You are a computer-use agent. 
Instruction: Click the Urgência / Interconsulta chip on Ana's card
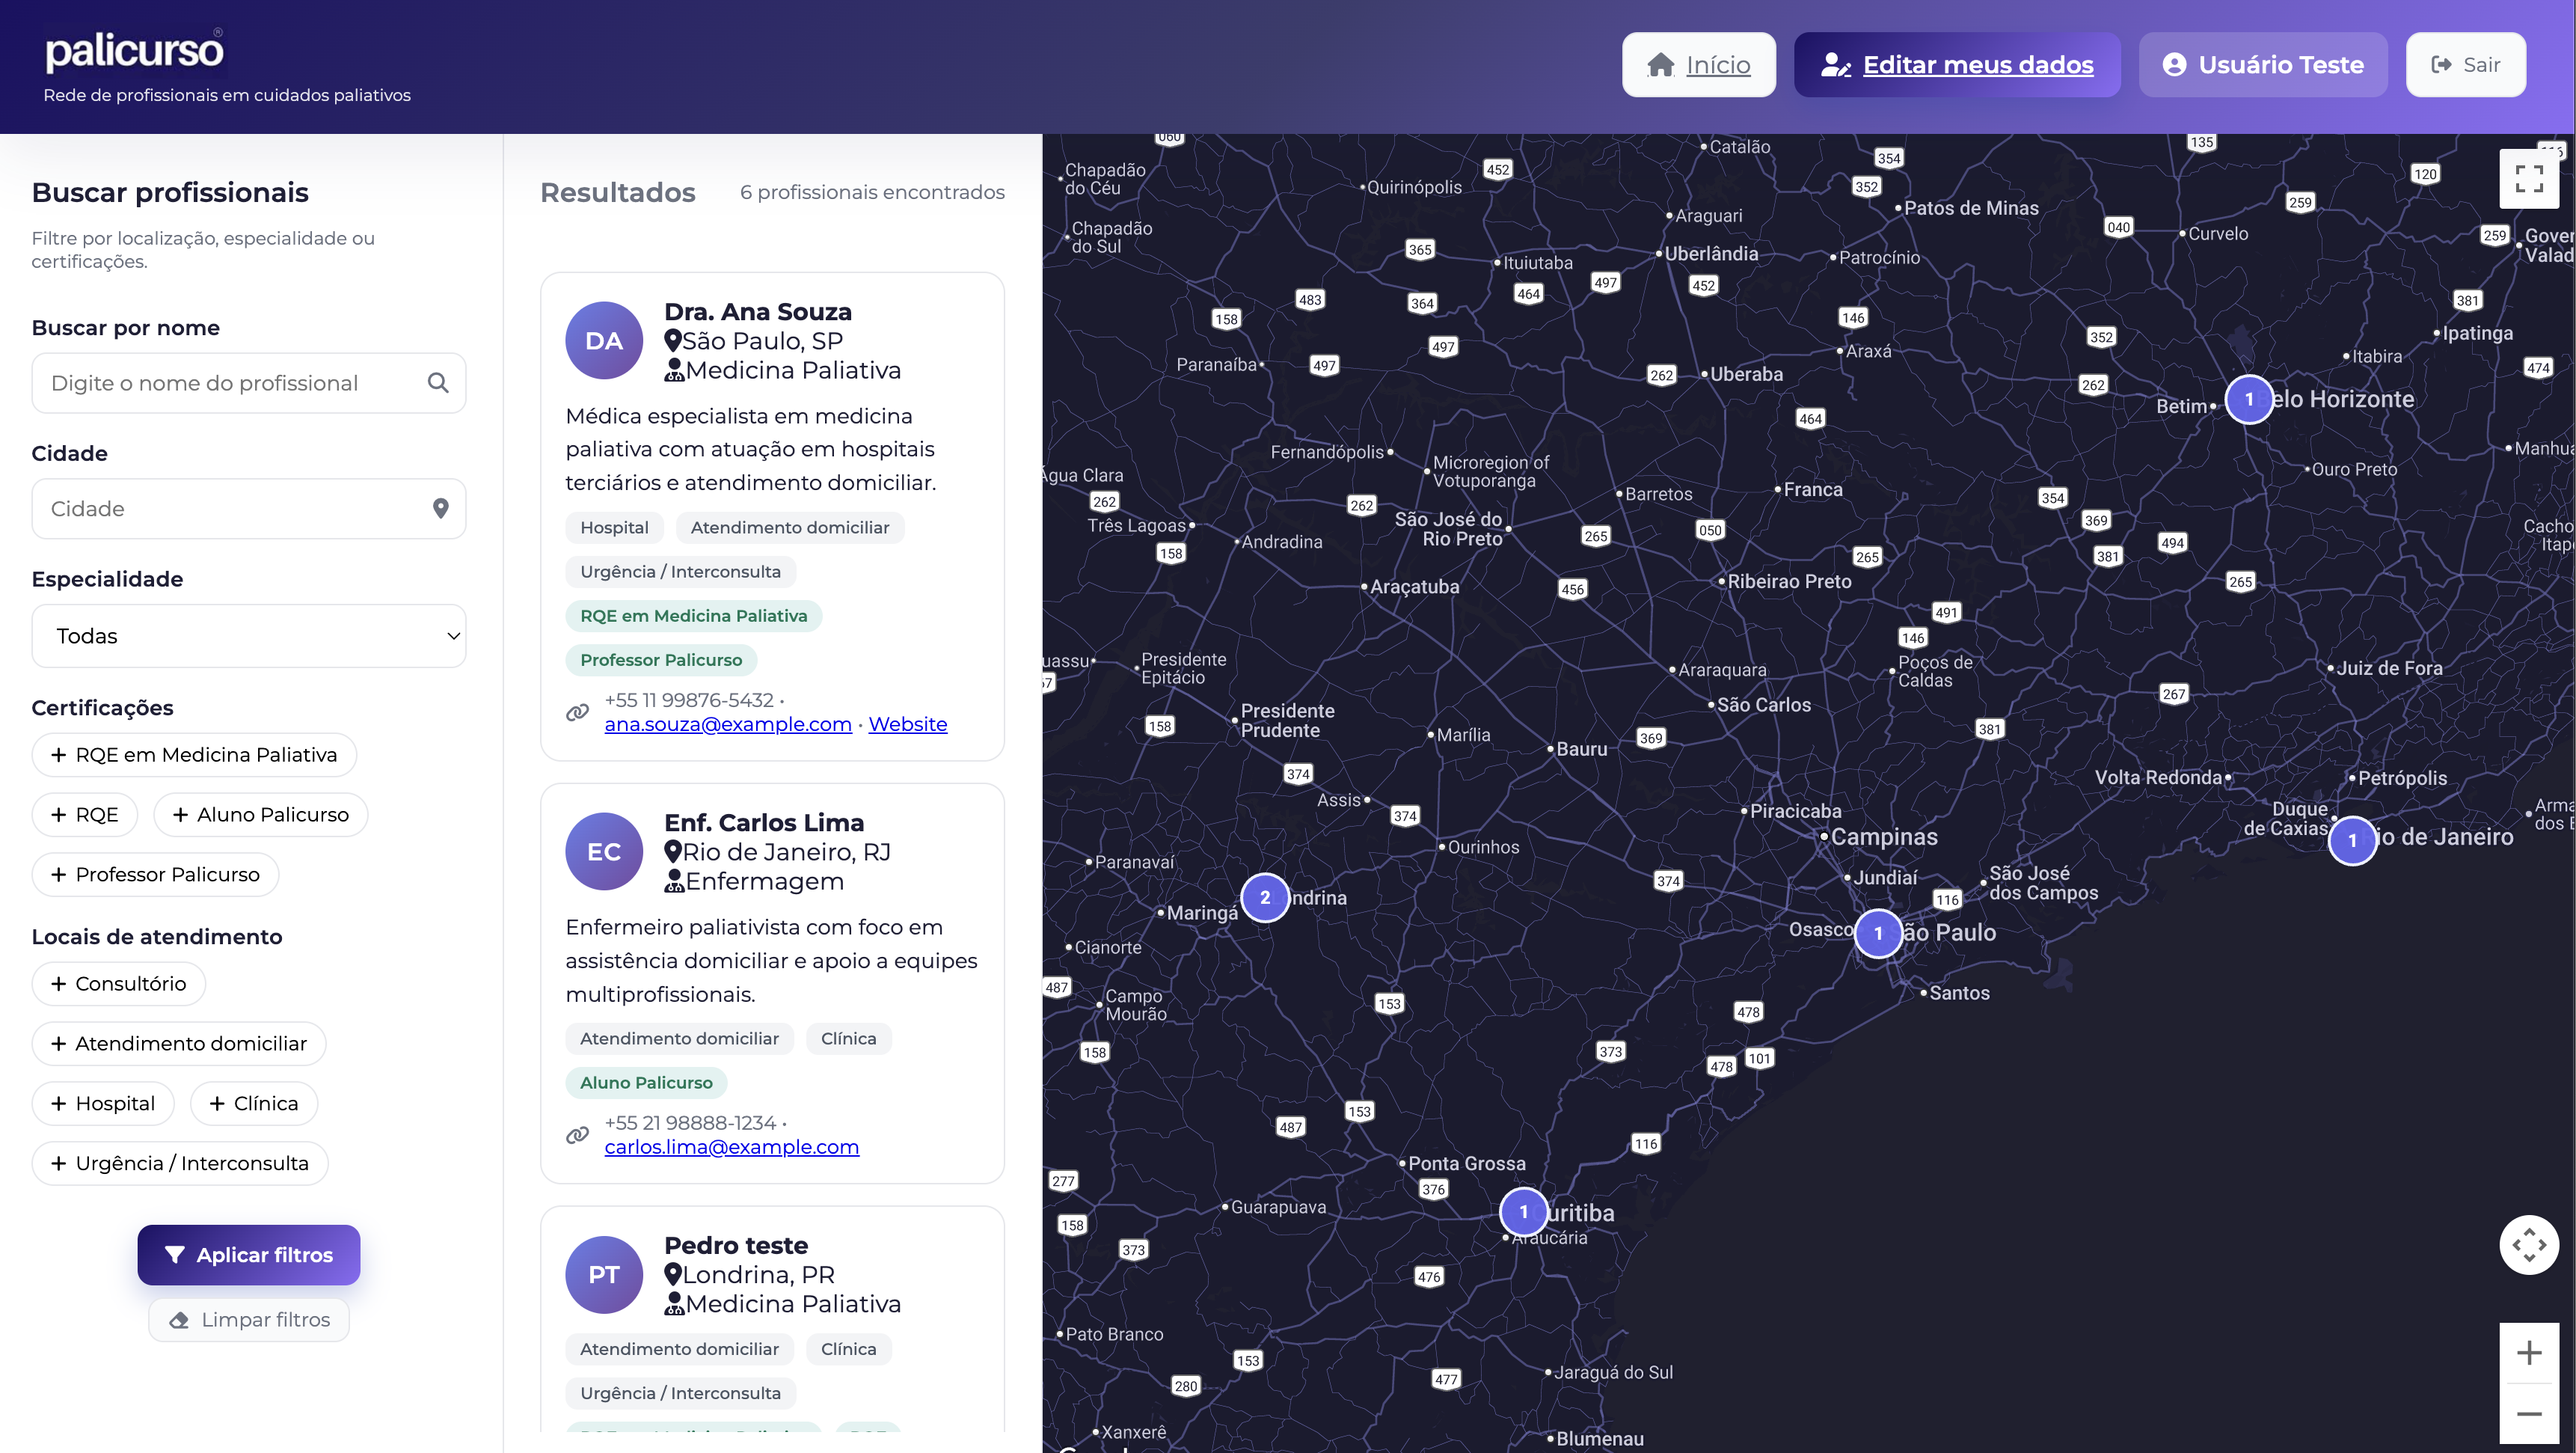tap(680, 571)
